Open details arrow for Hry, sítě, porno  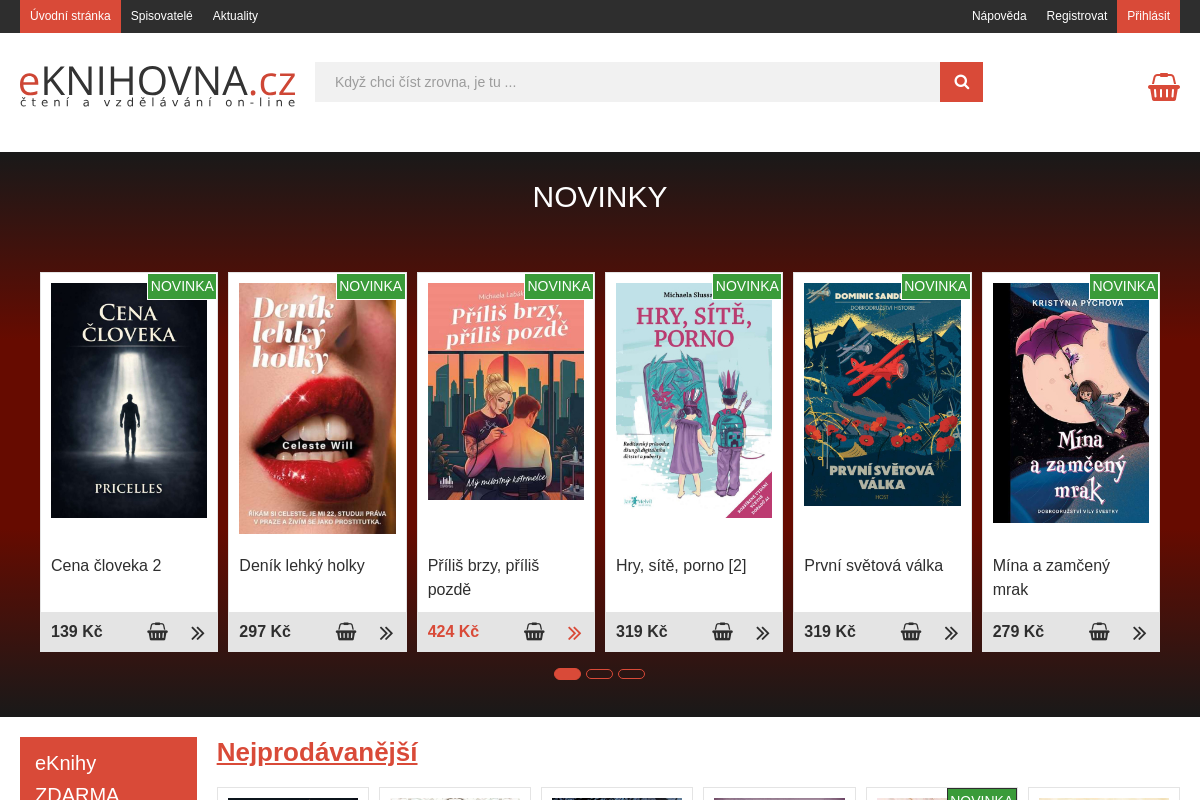click(x=763, y=633)
